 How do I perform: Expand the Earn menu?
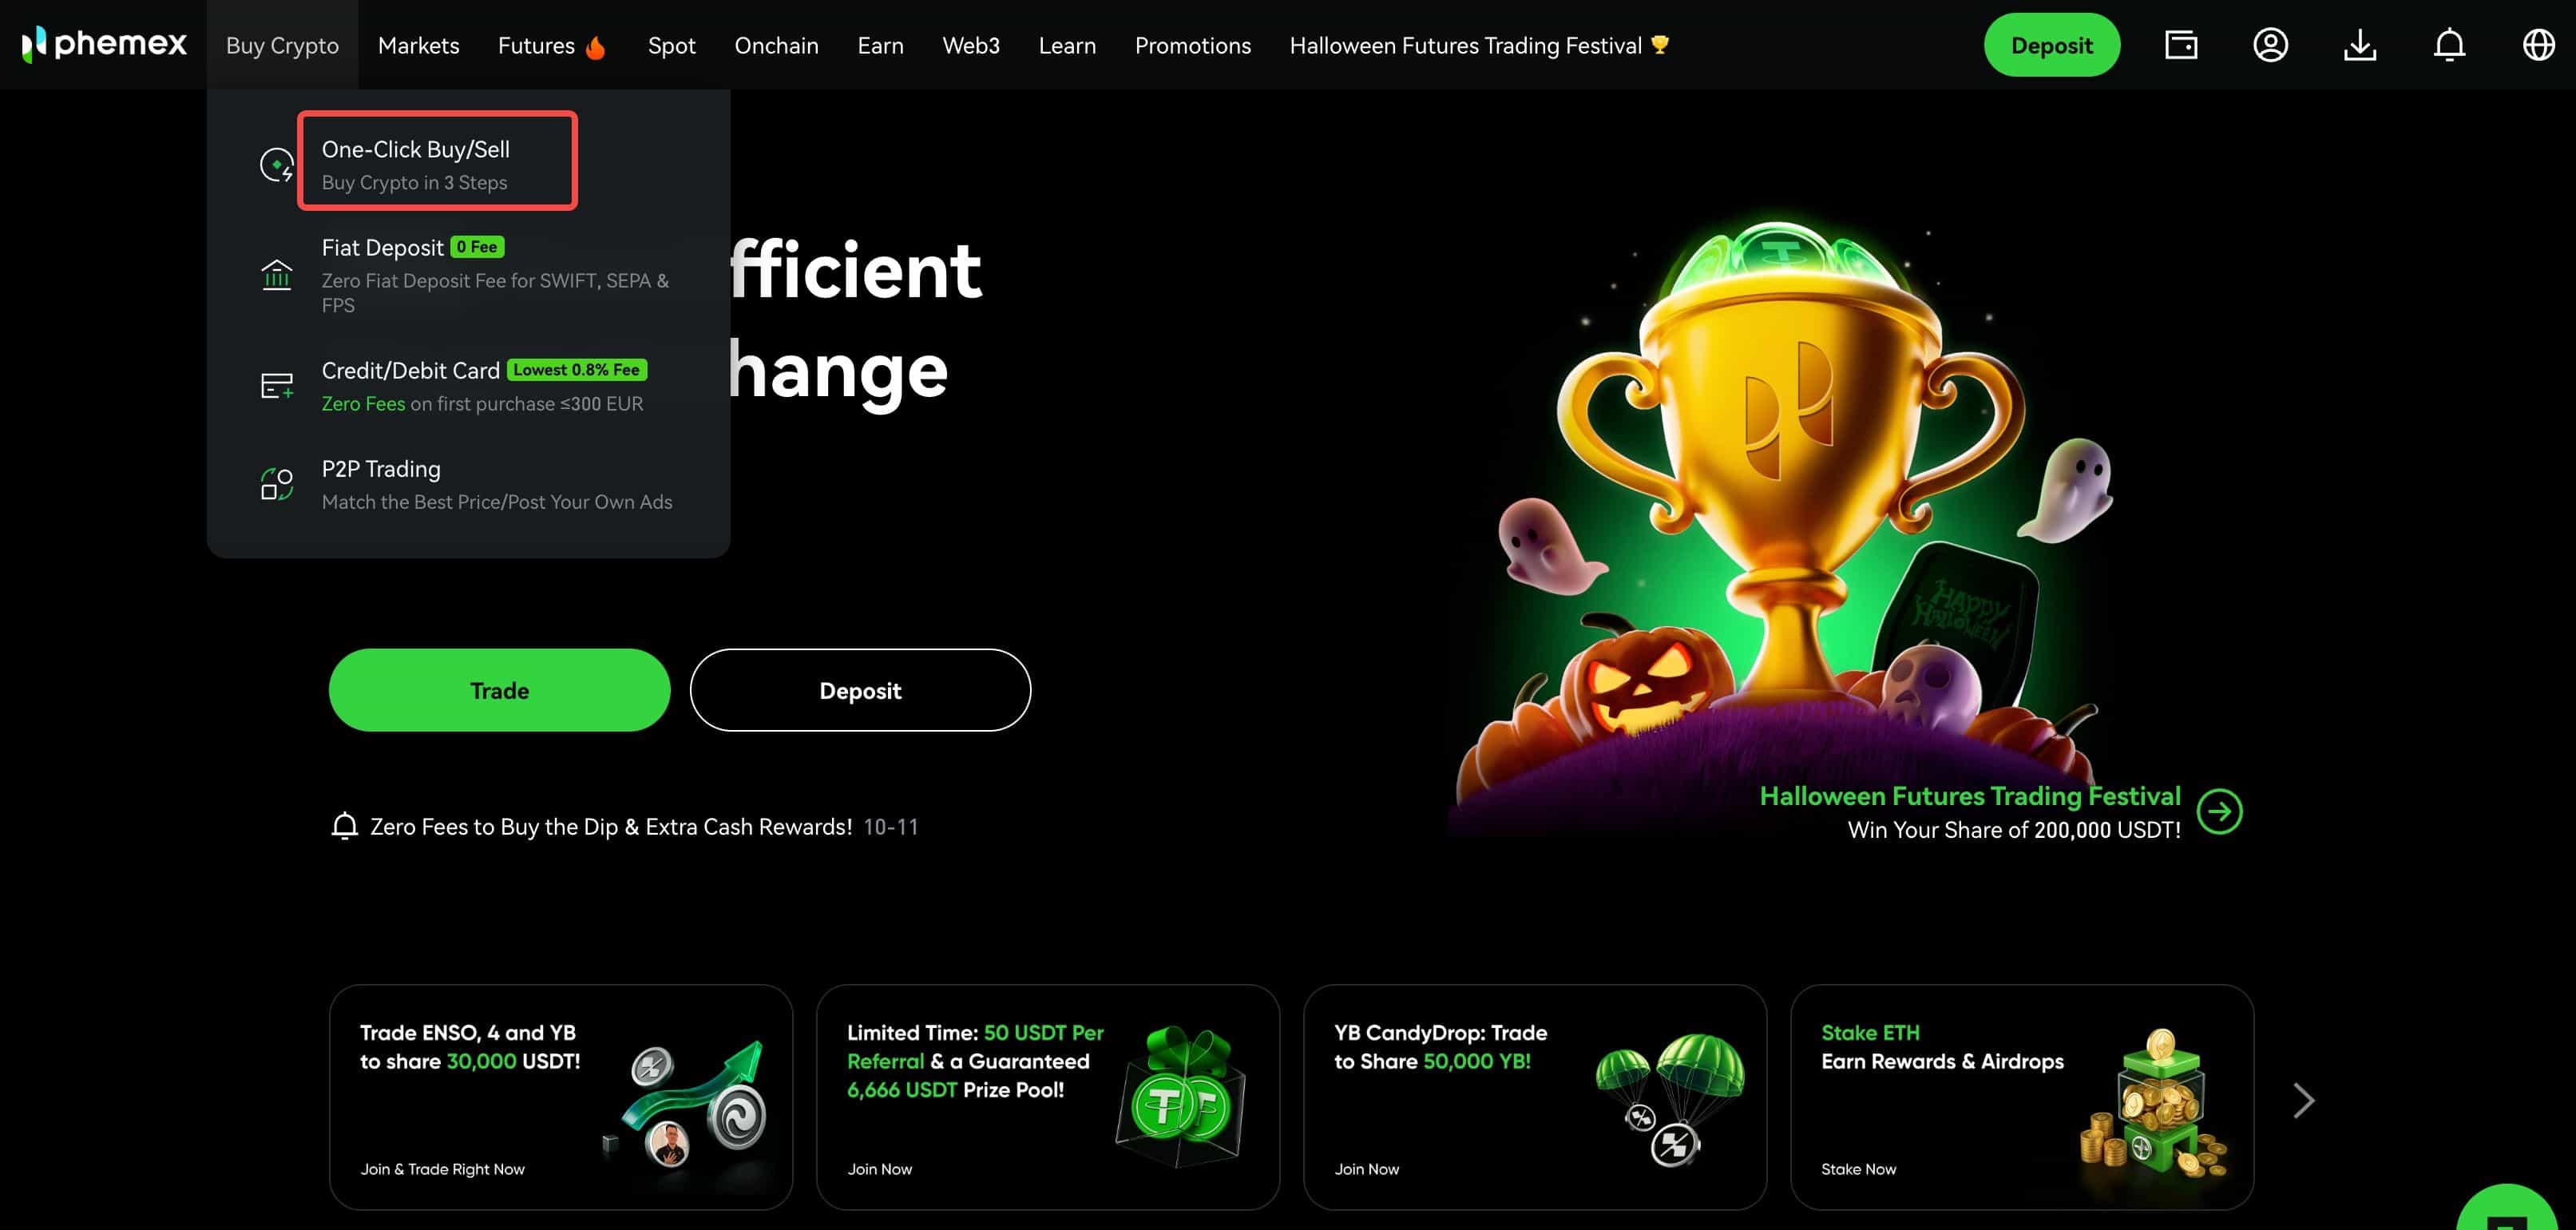pyautogui.click(x=880, y=45)
